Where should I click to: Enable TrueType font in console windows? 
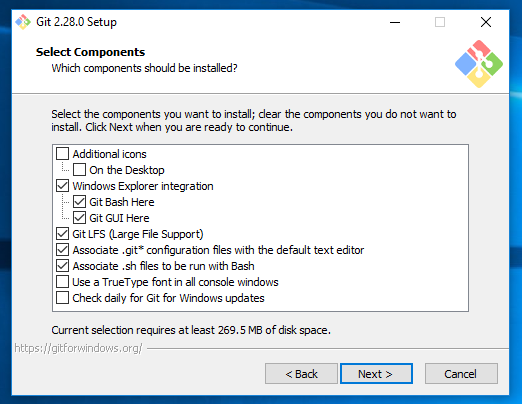pyautogui.click(x=63, y=282)
